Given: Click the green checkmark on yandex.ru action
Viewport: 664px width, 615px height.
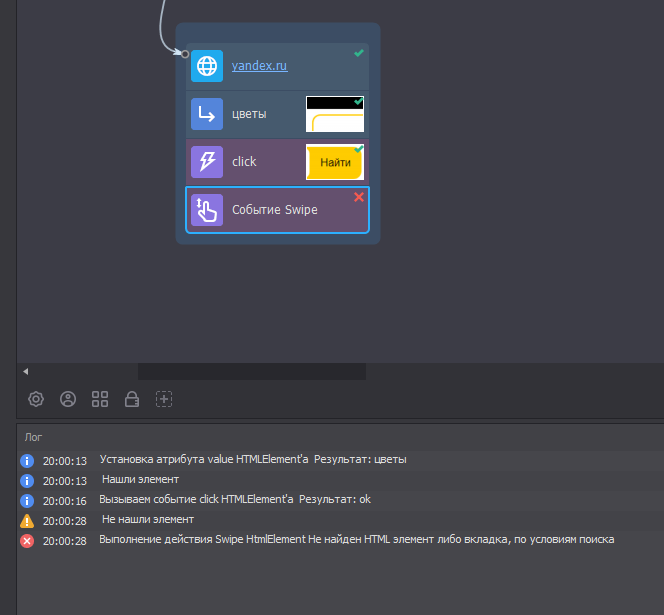Looking at the screenshot, I should tap(359, 53).
